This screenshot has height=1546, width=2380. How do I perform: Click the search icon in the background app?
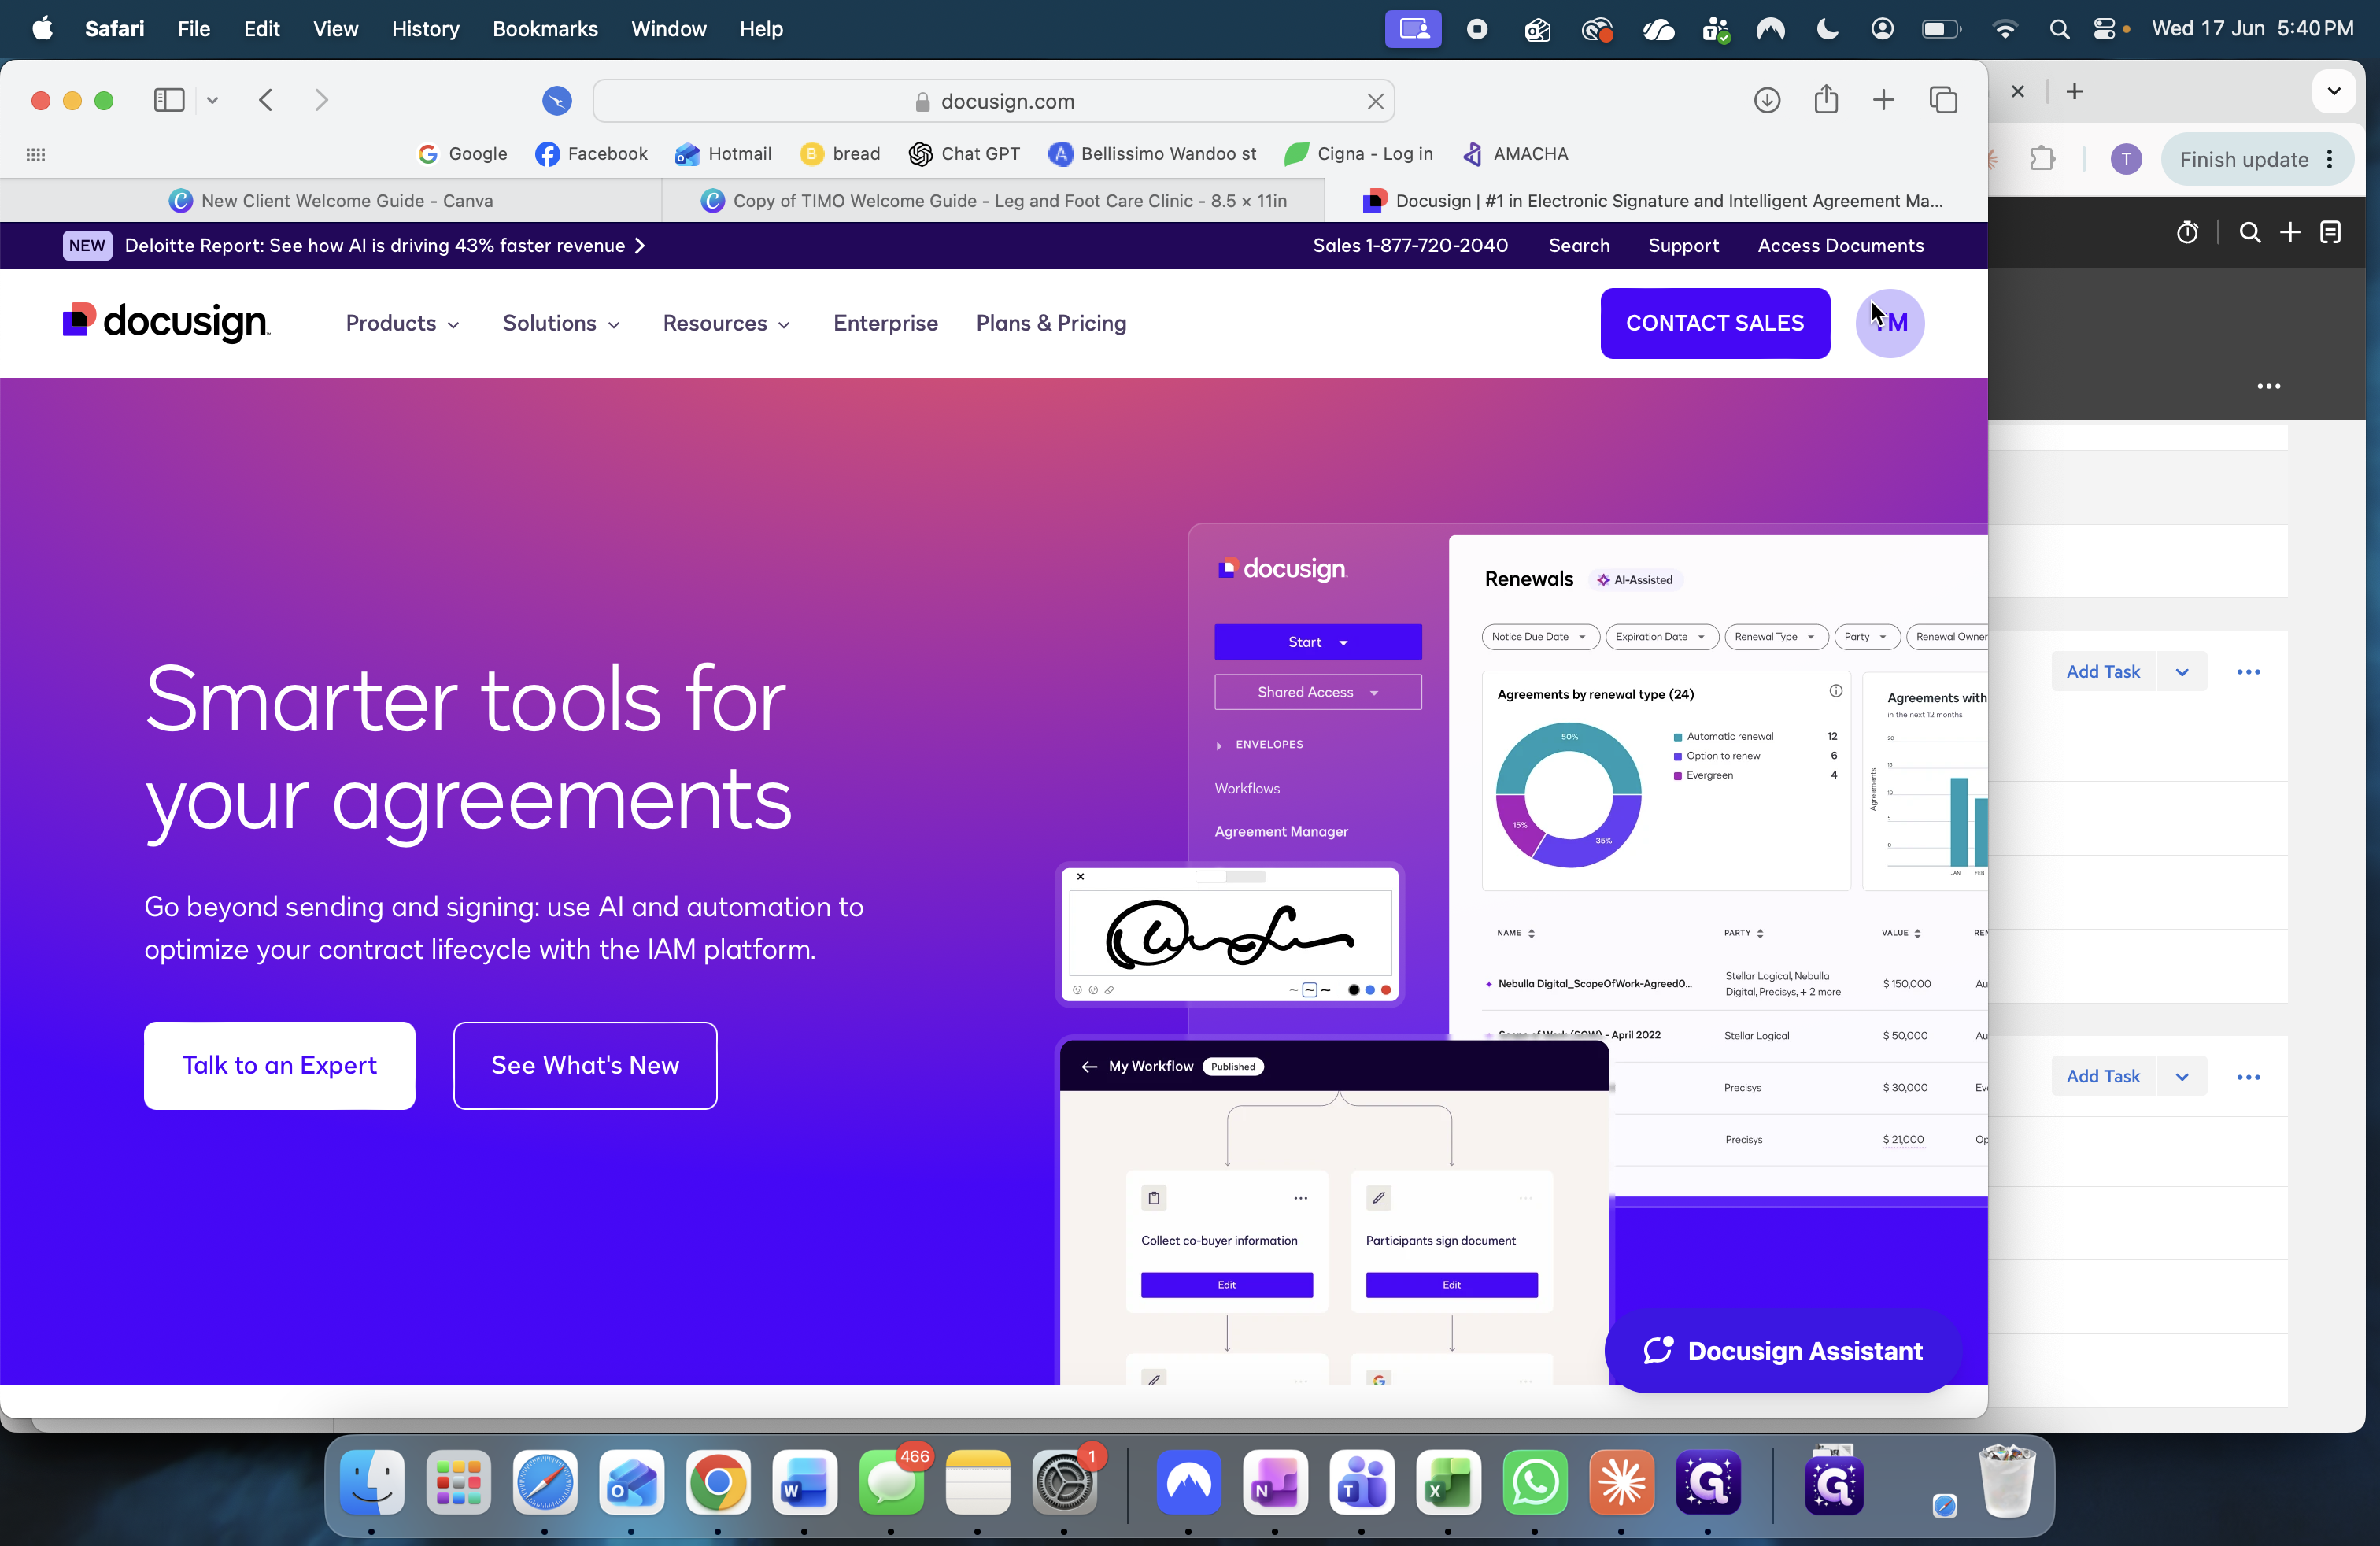[x=2250, y=233]
